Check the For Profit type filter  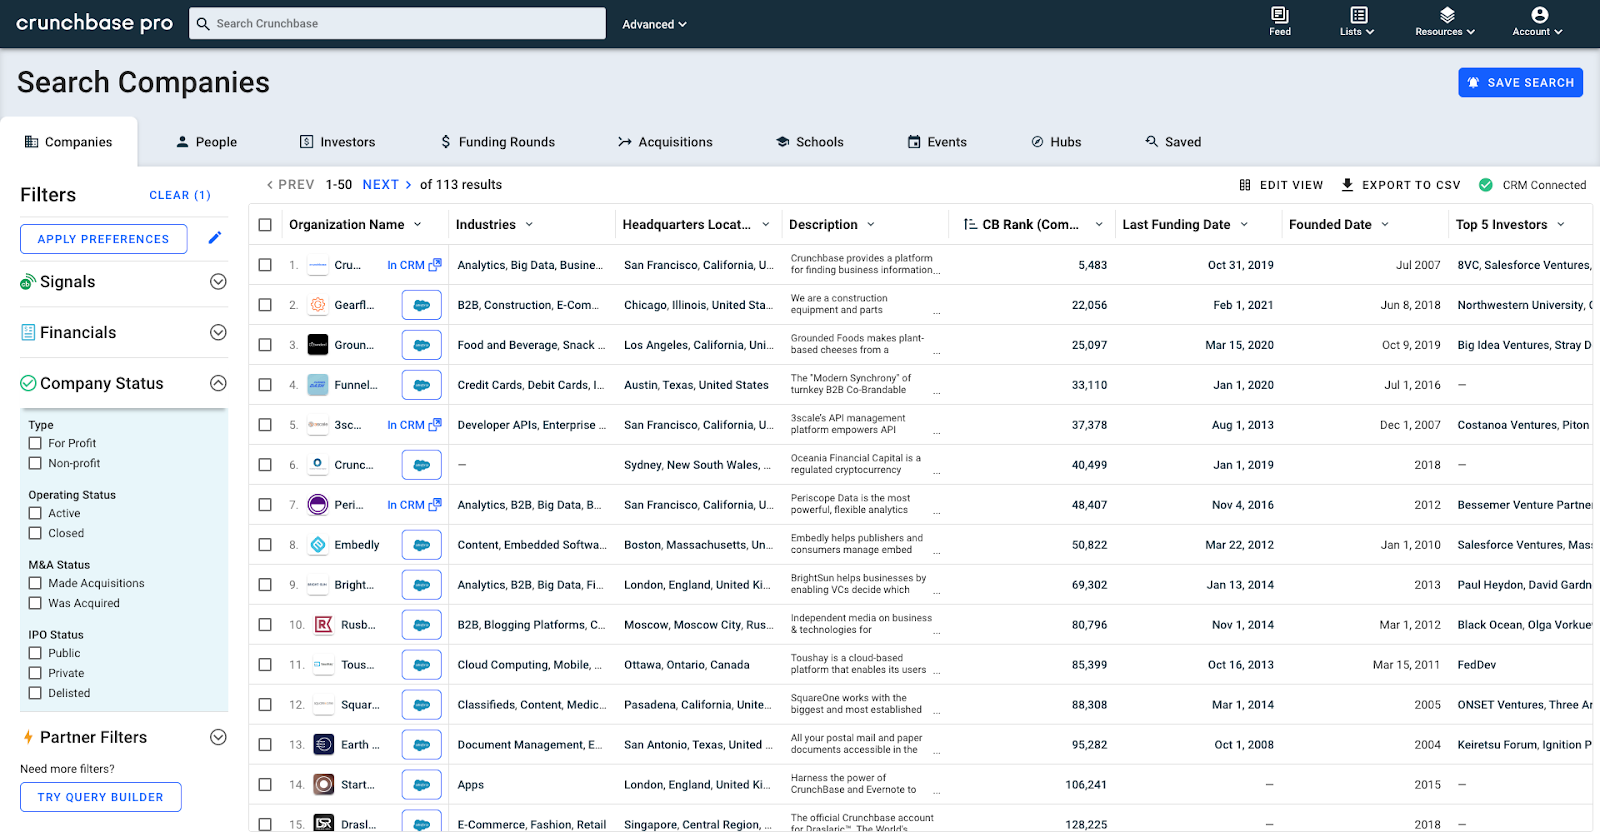pyautogui.click(x=35, y=443)
